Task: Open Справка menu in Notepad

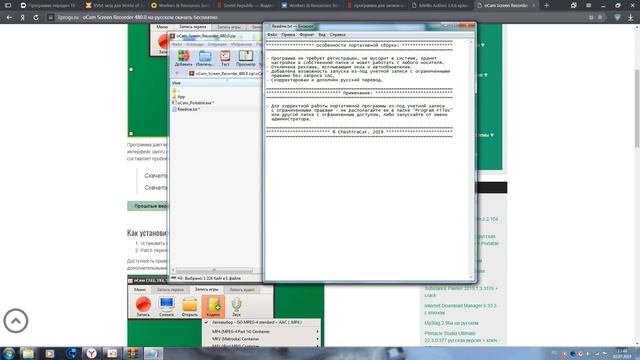Action: (x=337, y=35)
